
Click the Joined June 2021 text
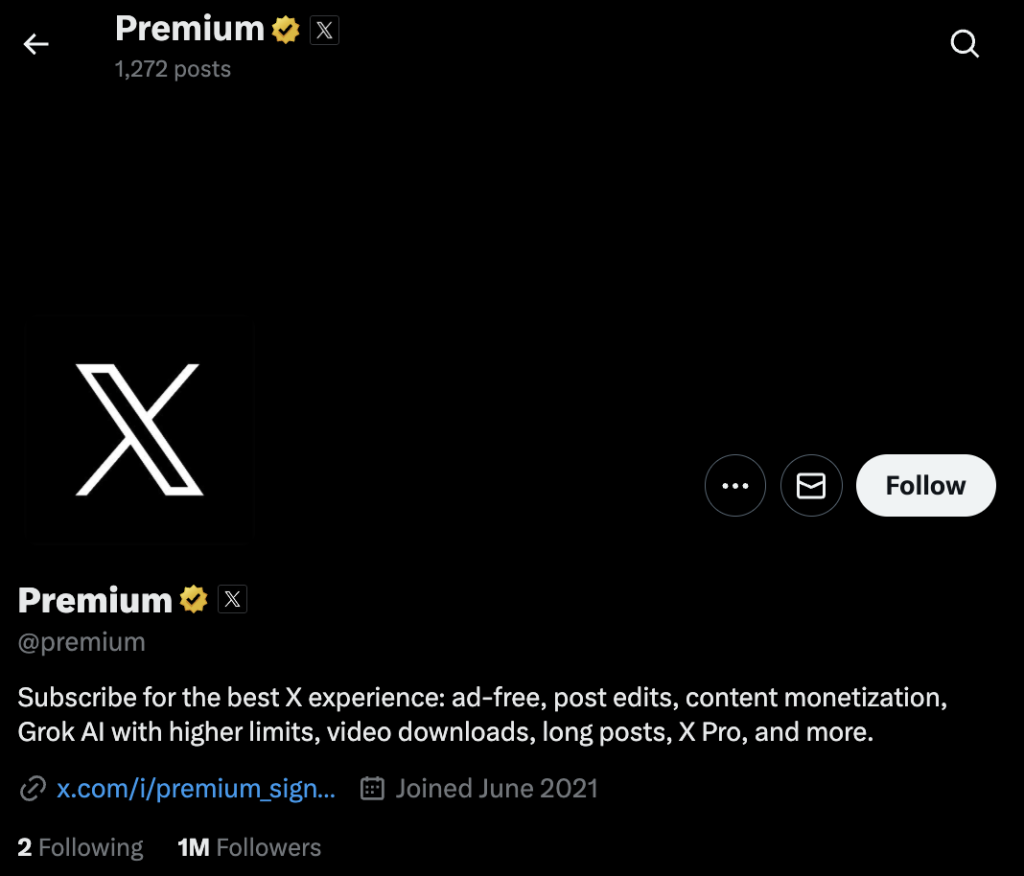click(496, 788)
